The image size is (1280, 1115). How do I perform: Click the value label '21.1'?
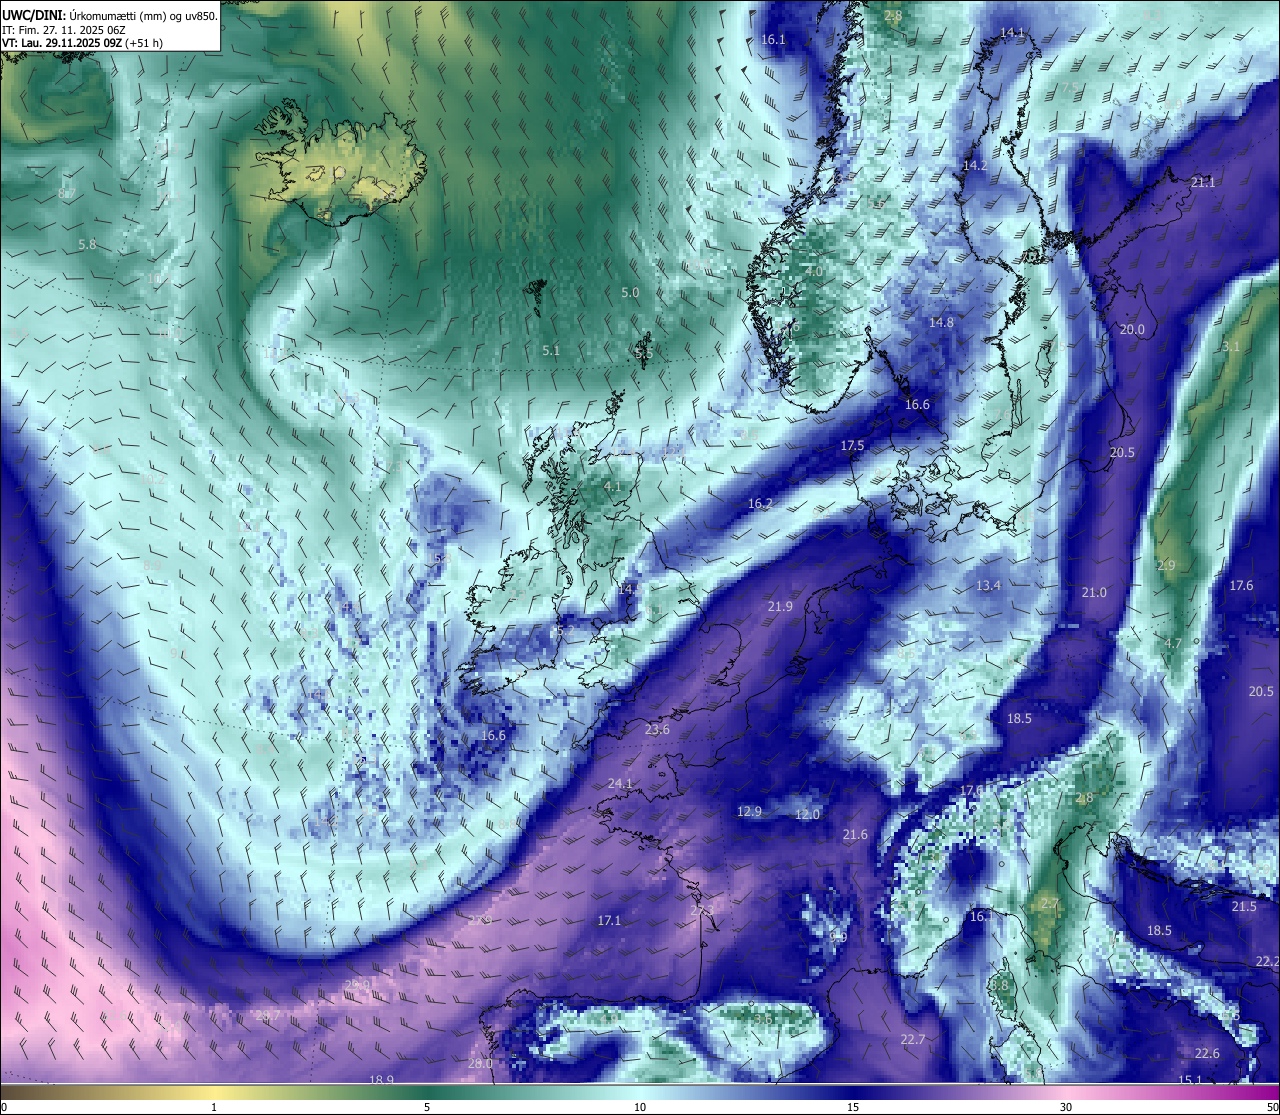tap(1203, 182)
